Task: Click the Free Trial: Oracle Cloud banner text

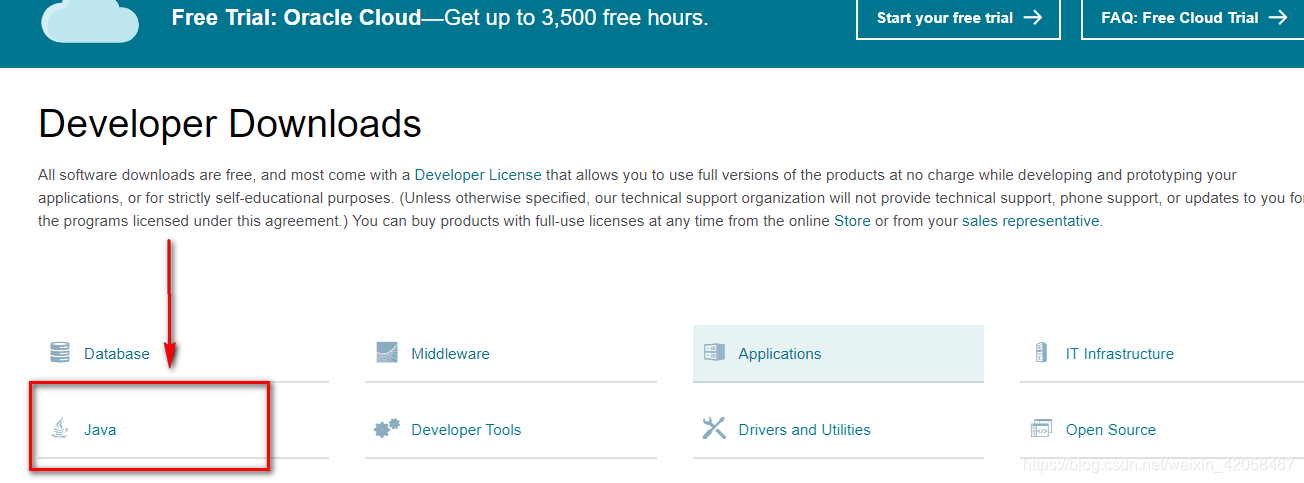Action: [x=440, y=17]
